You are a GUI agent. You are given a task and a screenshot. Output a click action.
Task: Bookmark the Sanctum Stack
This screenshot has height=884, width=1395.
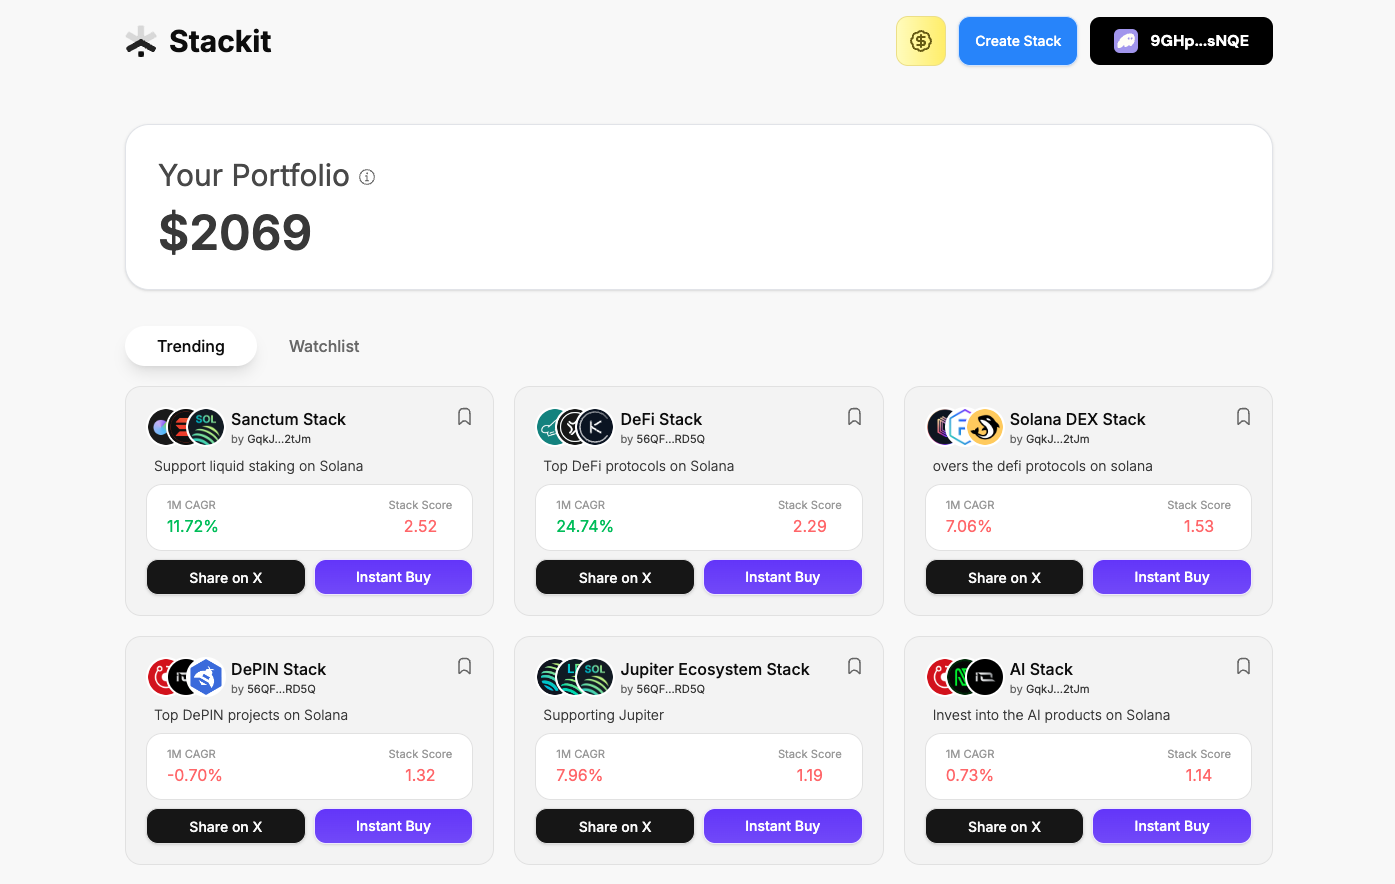coord(464,417)
